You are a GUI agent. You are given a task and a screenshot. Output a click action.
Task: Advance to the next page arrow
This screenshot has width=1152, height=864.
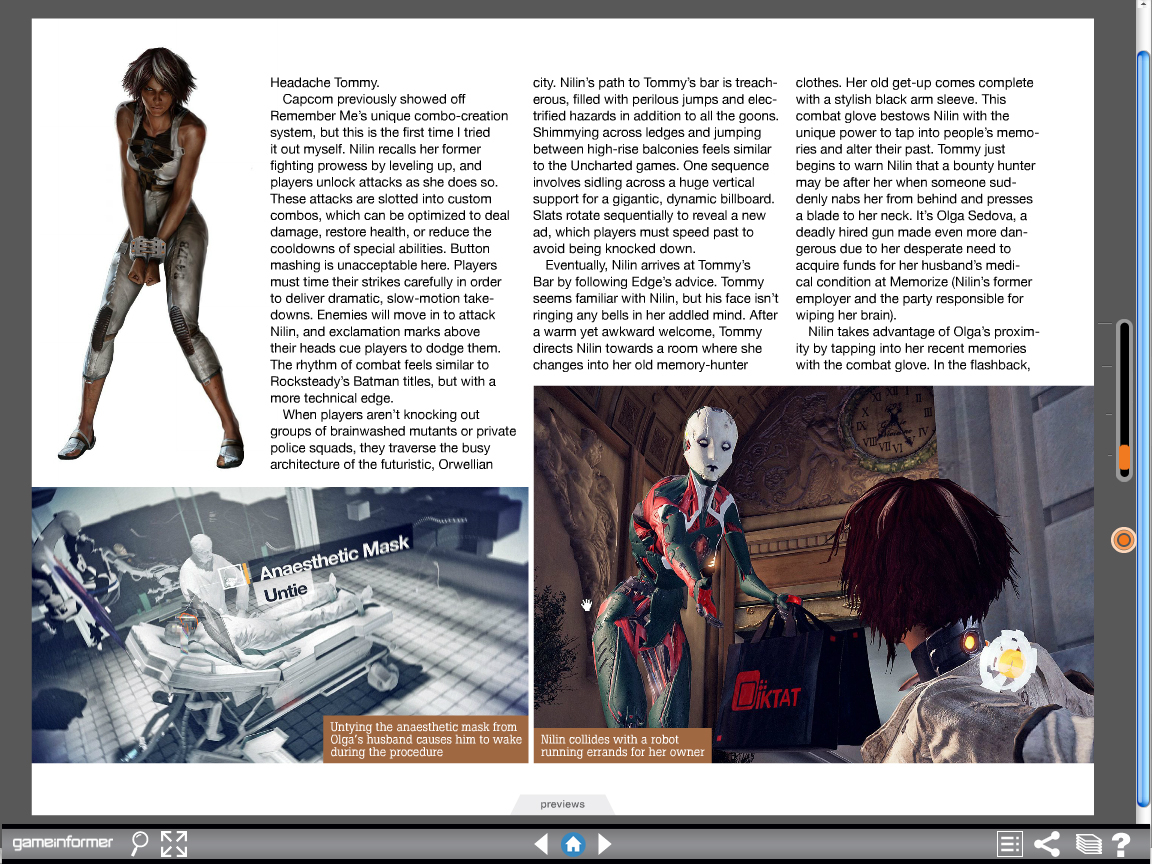(605, 843)
